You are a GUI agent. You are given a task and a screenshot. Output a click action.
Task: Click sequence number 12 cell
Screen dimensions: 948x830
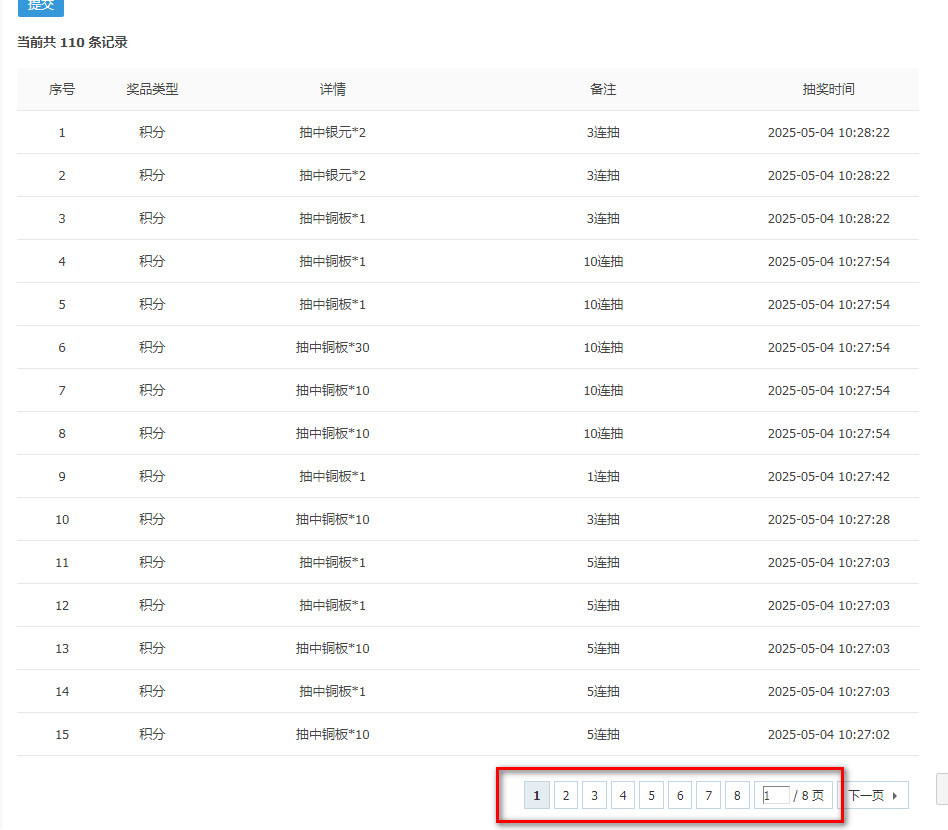62,606
